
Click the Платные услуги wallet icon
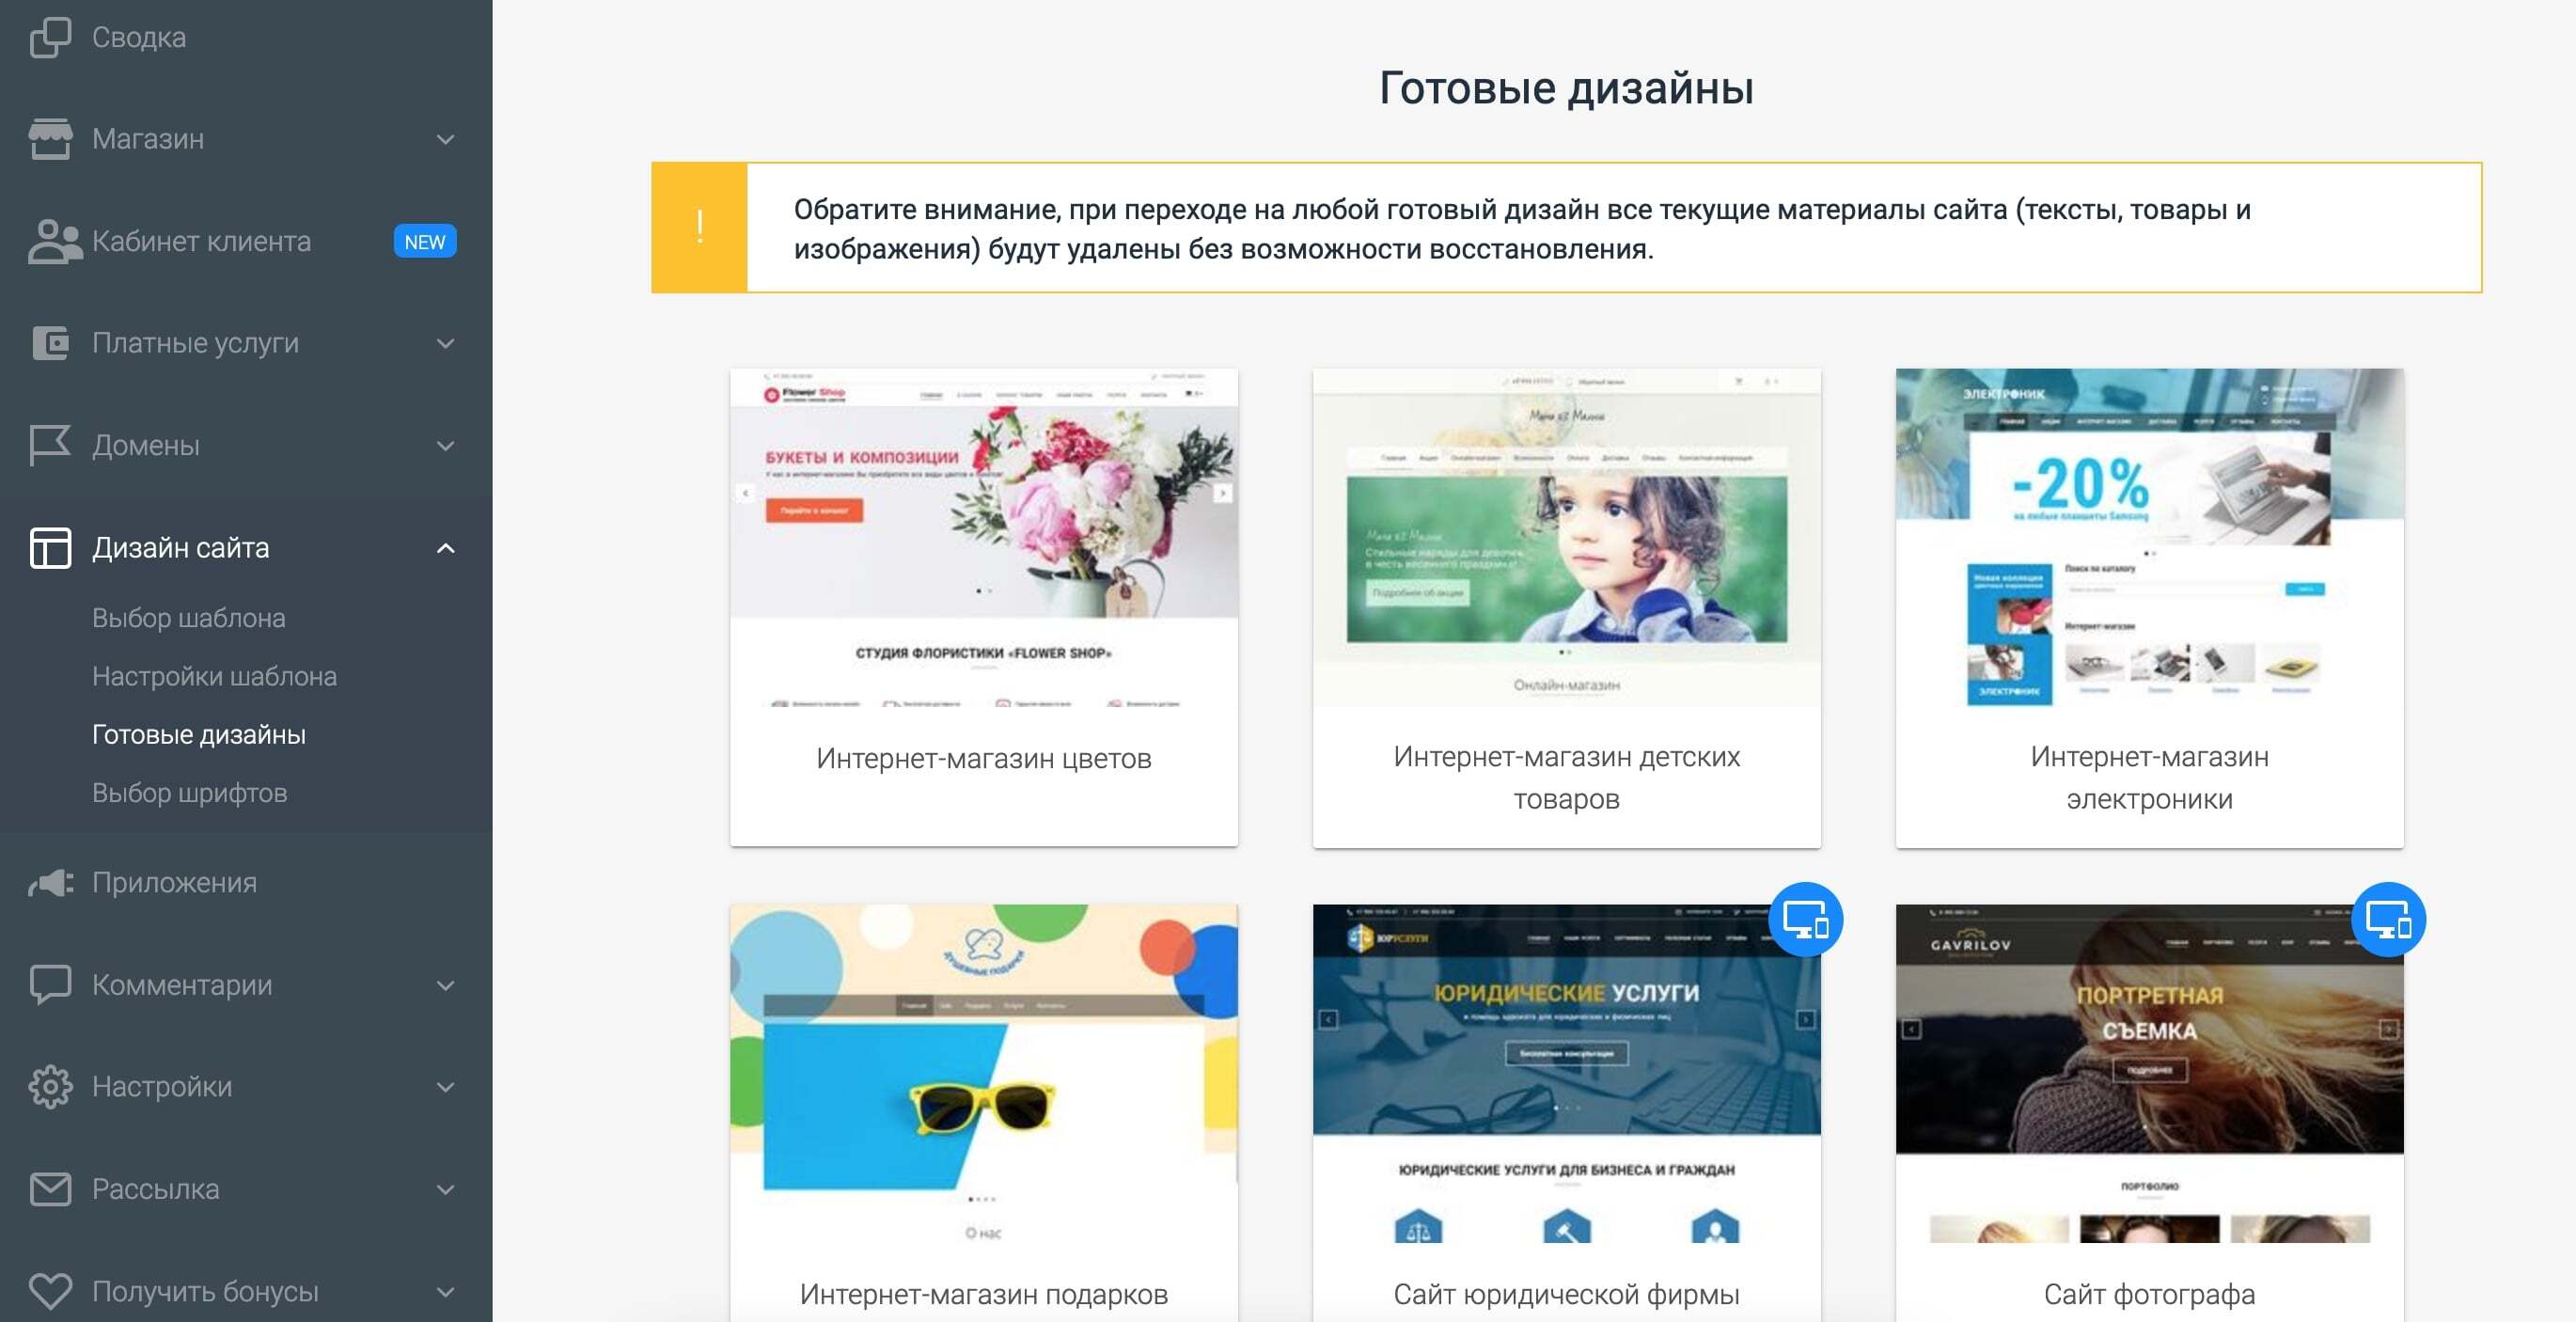[50, 343]
